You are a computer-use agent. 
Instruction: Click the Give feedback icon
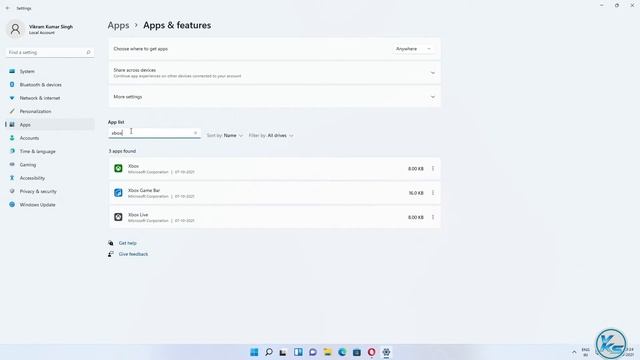(x=111, y=254)
